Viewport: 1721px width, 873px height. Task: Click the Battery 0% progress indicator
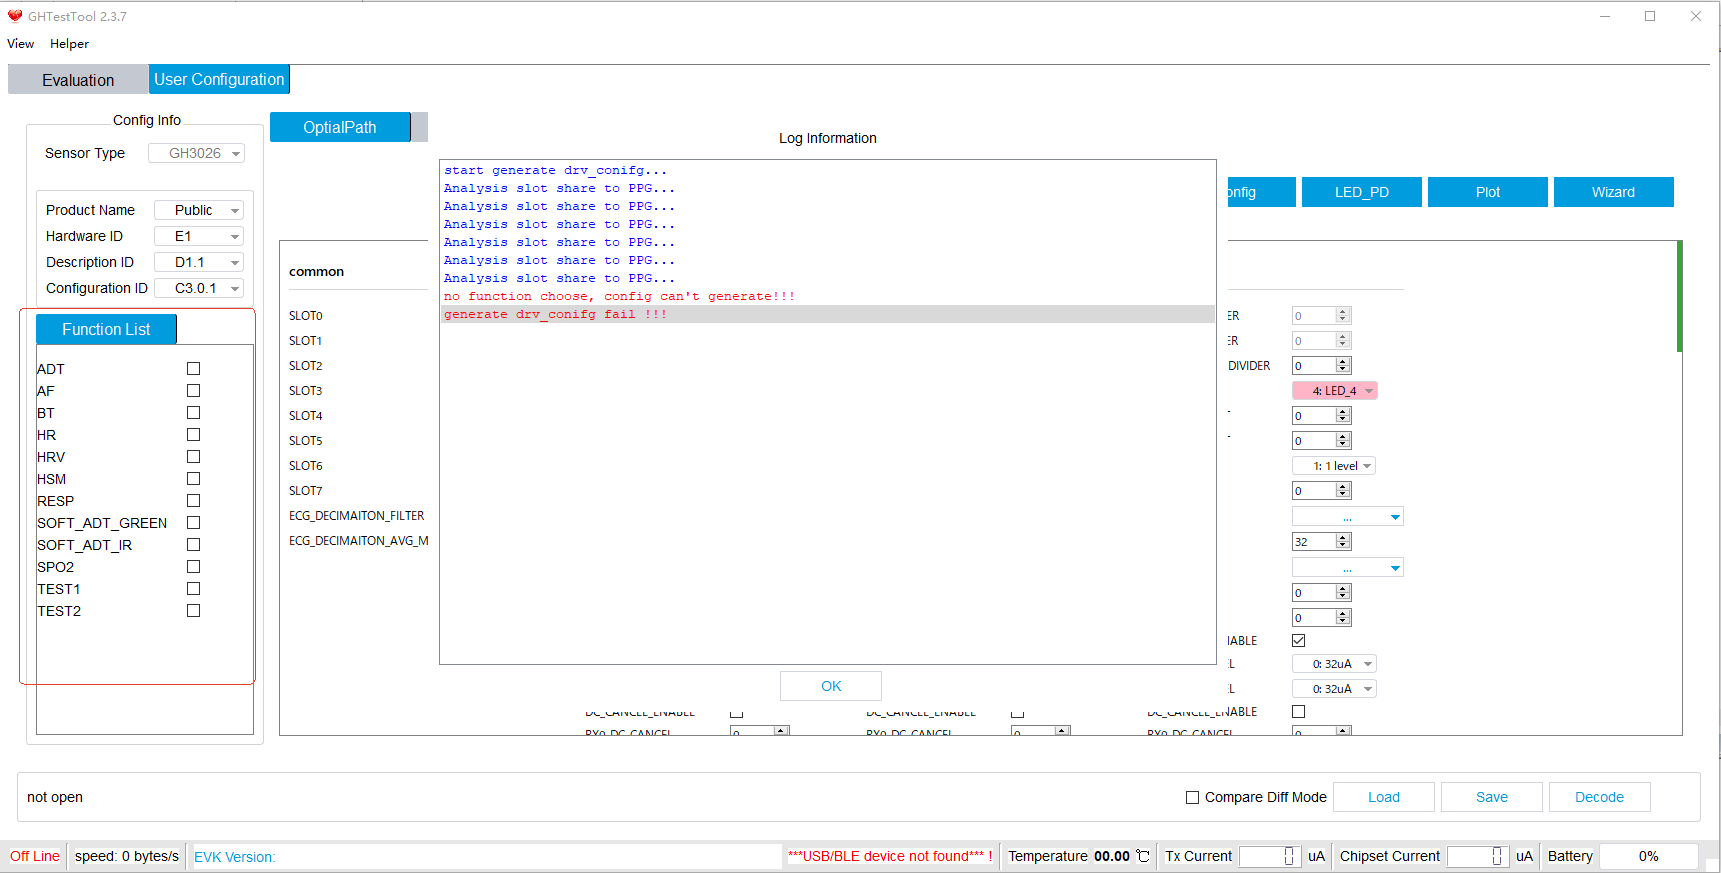(x=1648, y=856)
